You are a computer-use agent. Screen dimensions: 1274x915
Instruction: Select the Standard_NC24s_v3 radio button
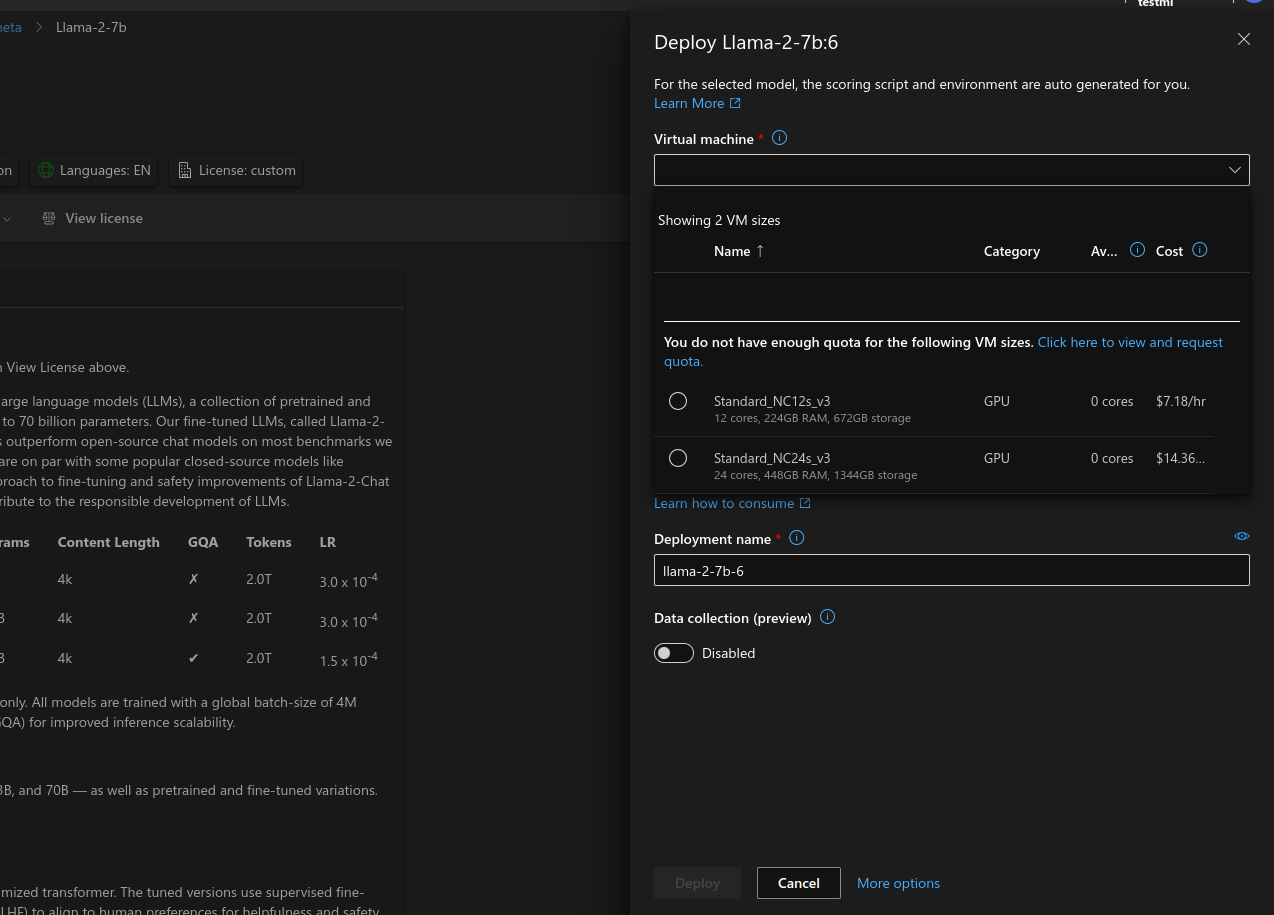click(x=678, y=458)
